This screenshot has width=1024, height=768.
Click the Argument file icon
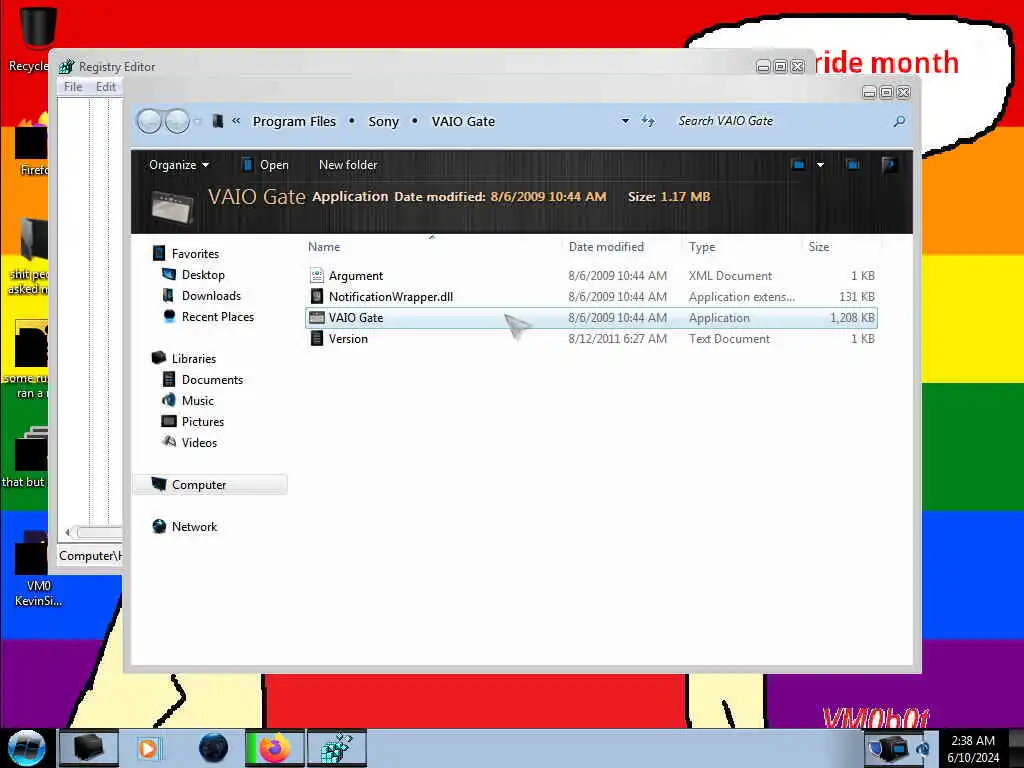(317, 276)
